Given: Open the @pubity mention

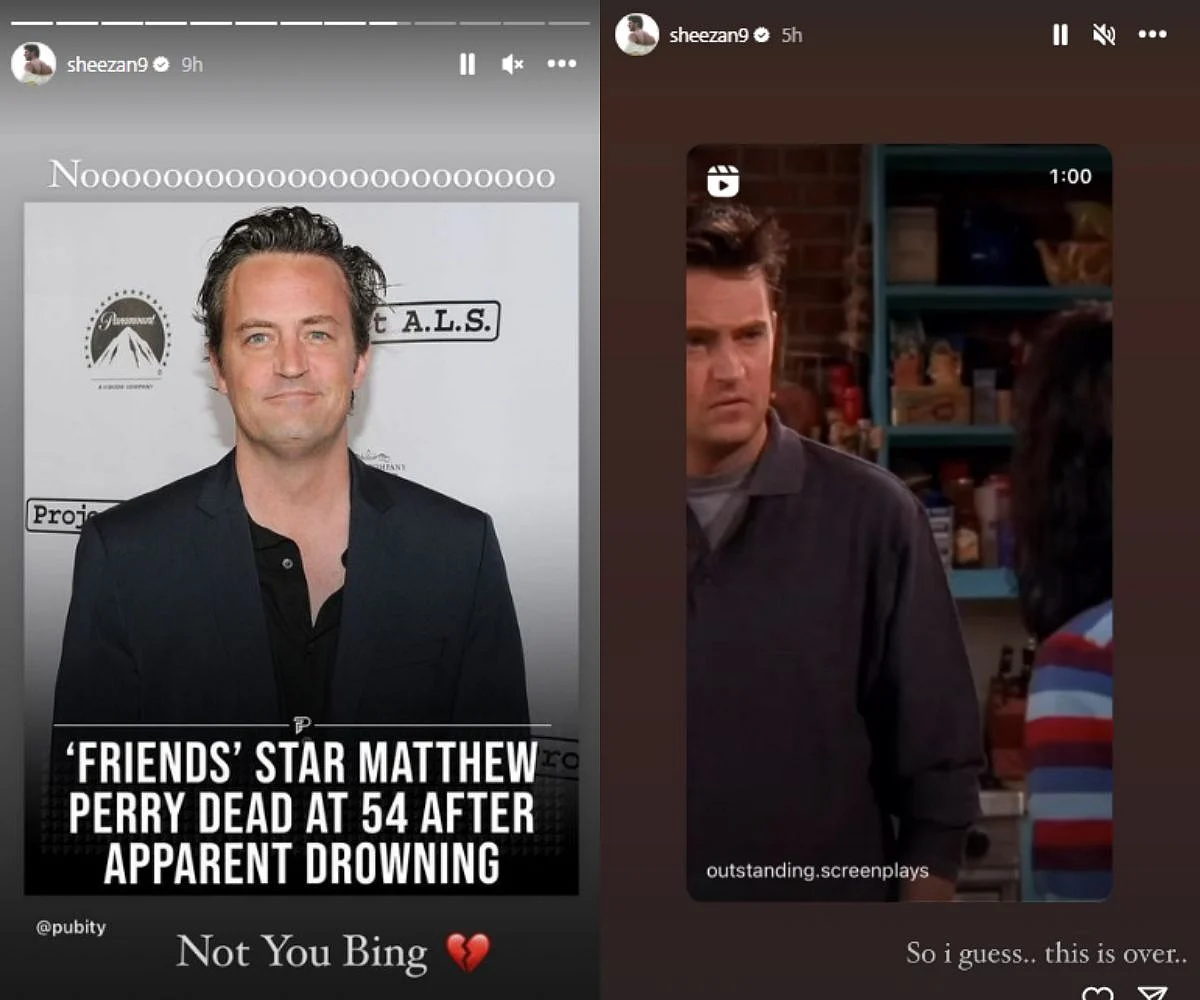Looking at the screenshot, I should point(71,927).
